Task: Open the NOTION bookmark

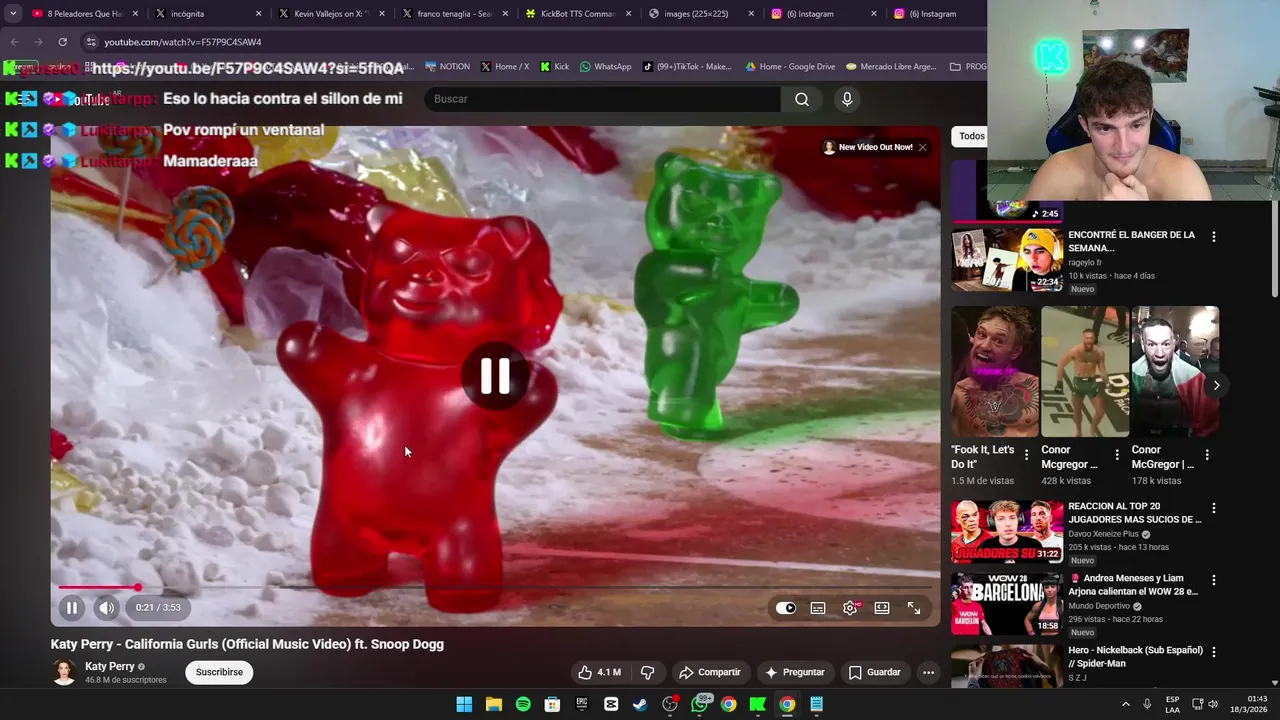Action: click(447, 67)
